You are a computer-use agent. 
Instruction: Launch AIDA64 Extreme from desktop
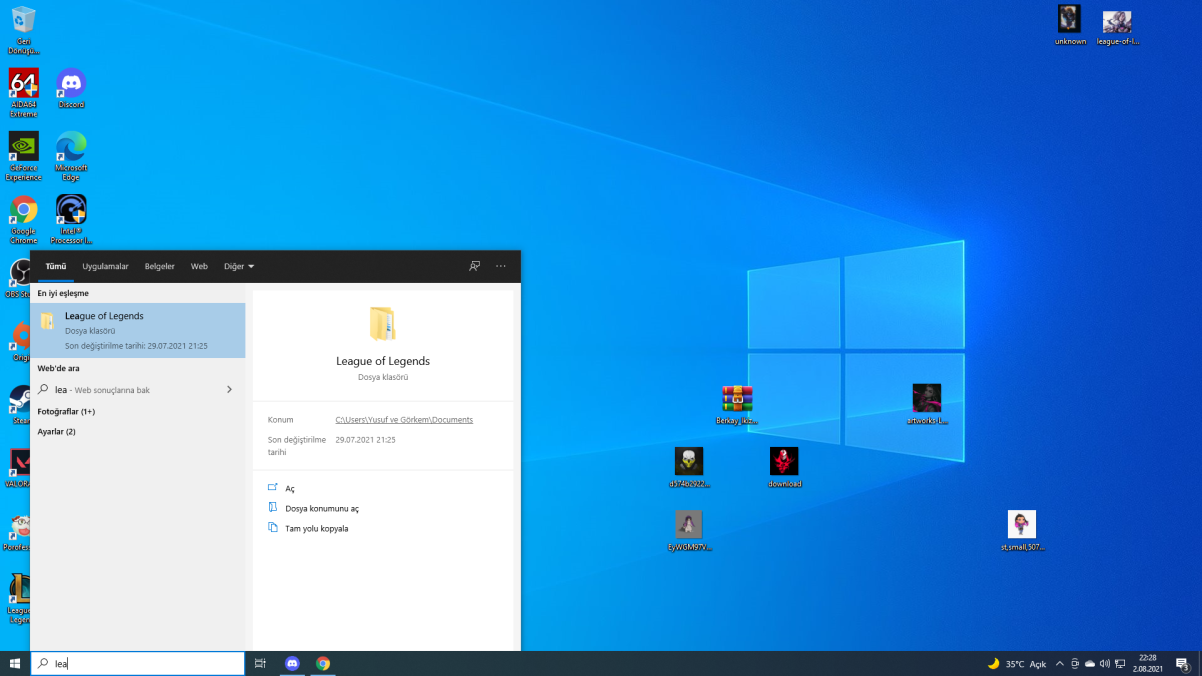(x=23, y=93)
